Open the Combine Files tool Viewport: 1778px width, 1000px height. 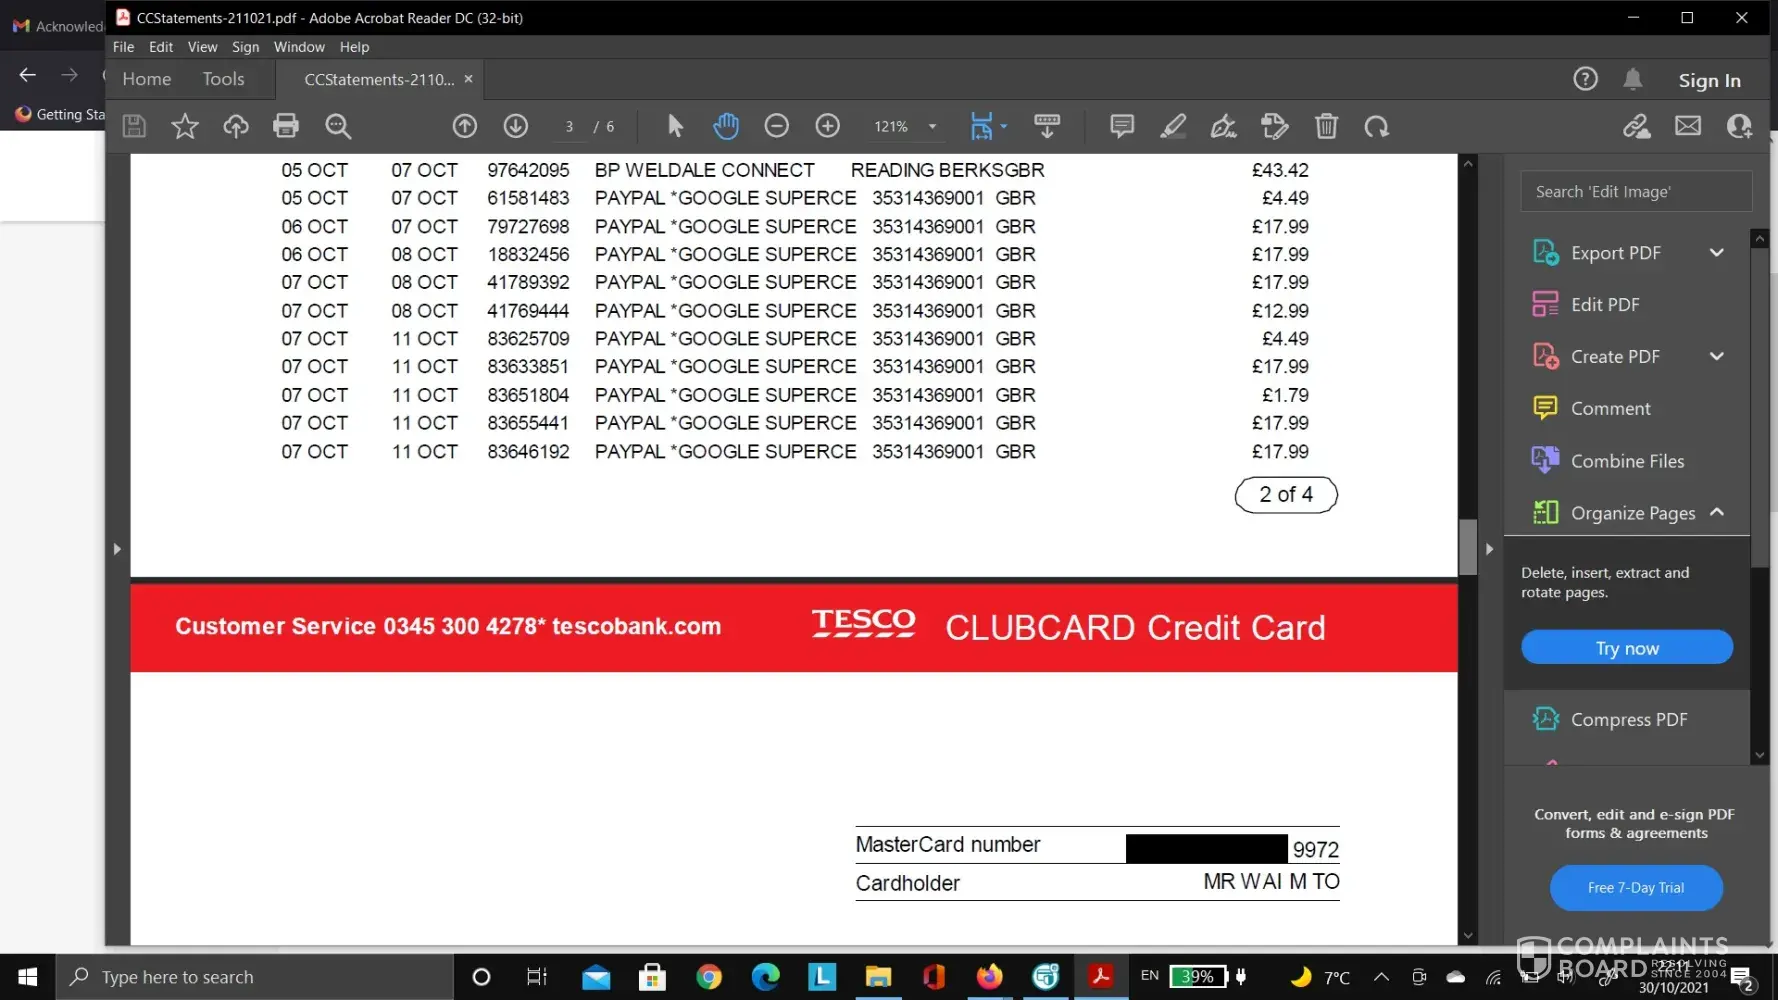(1627, 460)
